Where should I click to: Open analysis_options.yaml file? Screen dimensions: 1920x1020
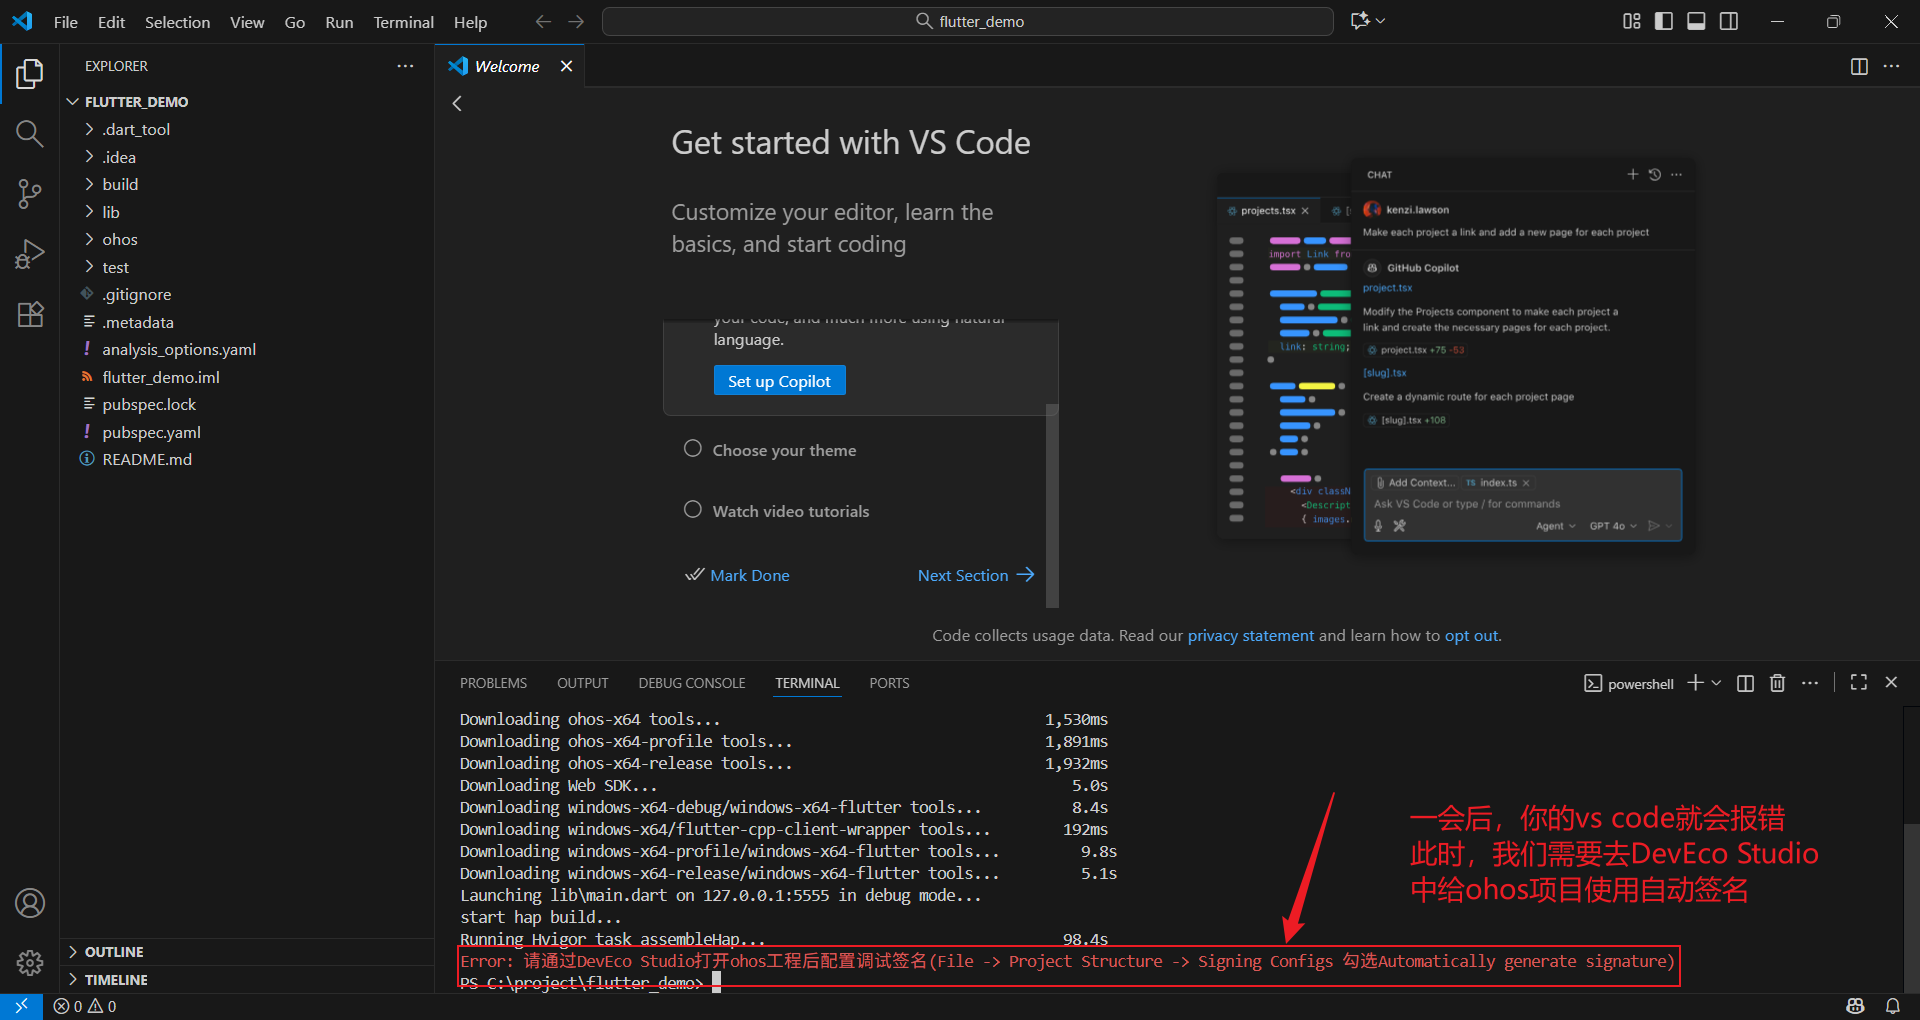click(x=247, y=349)
